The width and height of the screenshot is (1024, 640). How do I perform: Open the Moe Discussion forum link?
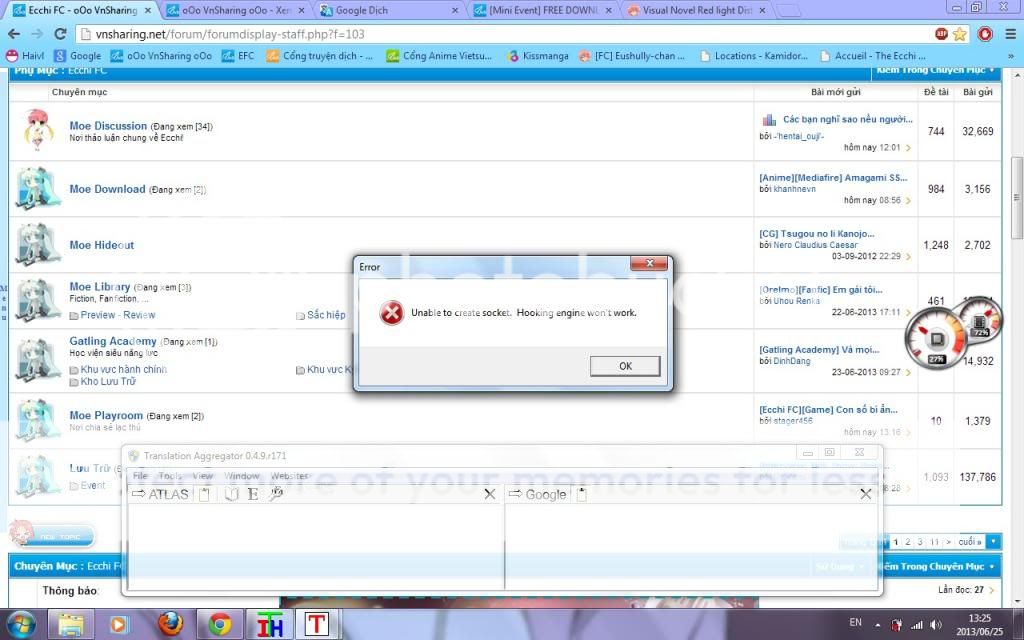[108, 126]
